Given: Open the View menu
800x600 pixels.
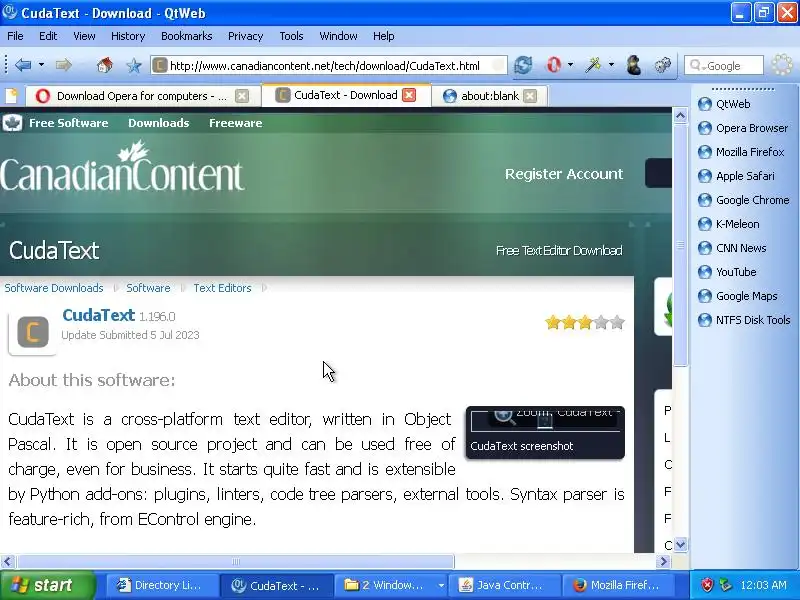Looking at the screenshot, I should point(84,36).
